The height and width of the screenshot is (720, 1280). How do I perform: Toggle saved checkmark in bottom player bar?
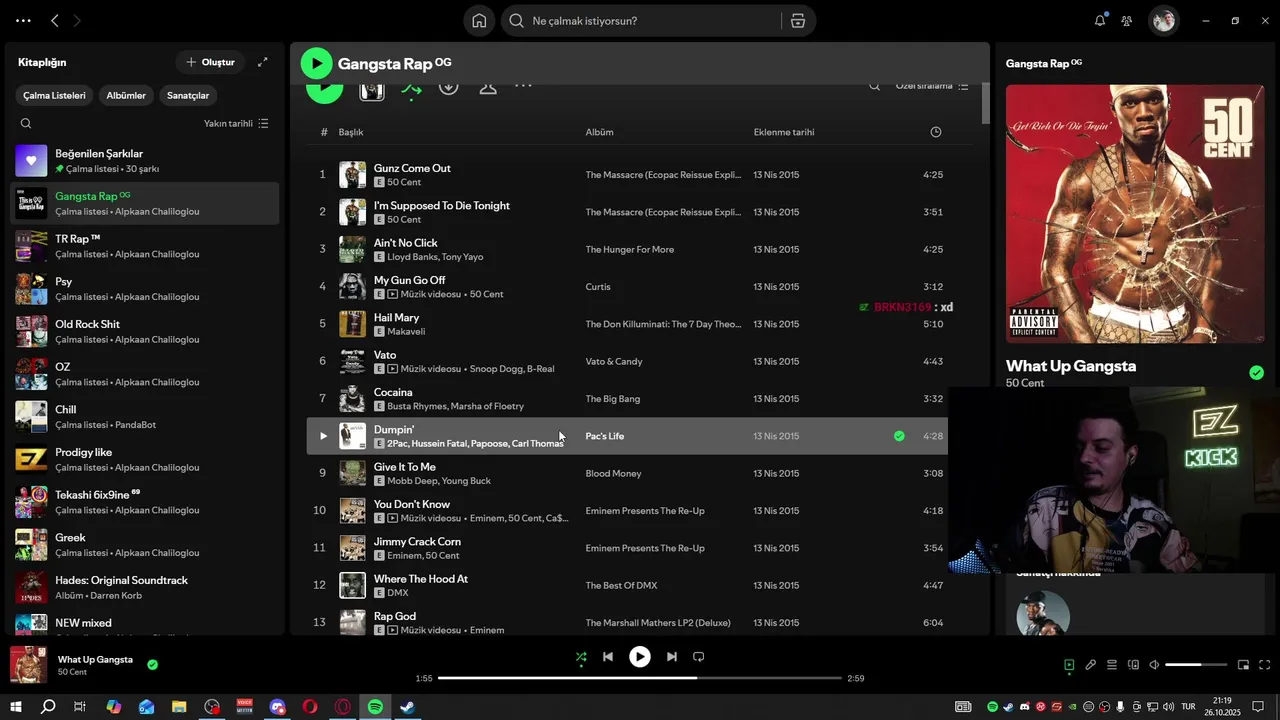click(152, 664)
